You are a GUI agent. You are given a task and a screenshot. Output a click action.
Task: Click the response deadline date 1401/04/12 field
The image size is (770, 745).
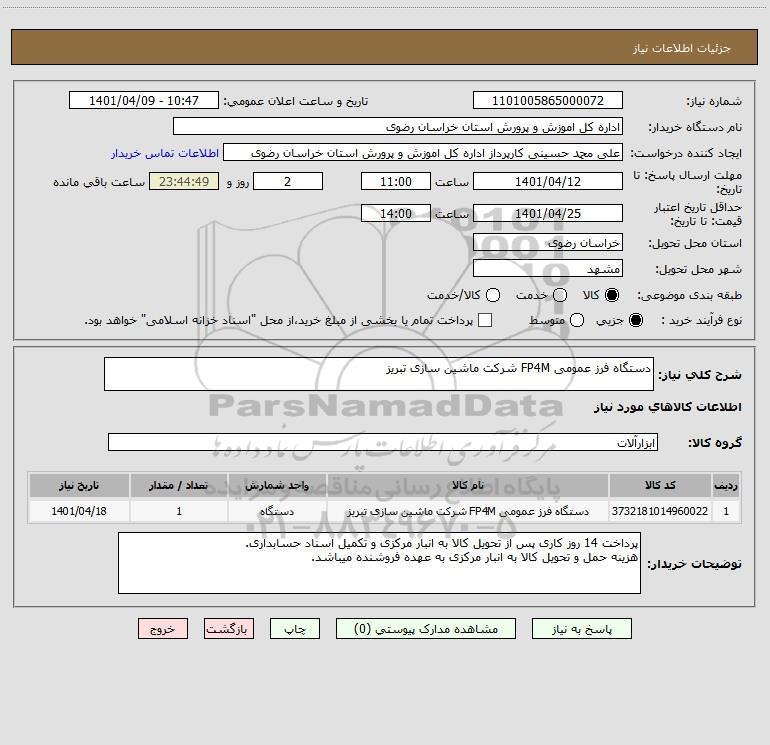(548, 181)
